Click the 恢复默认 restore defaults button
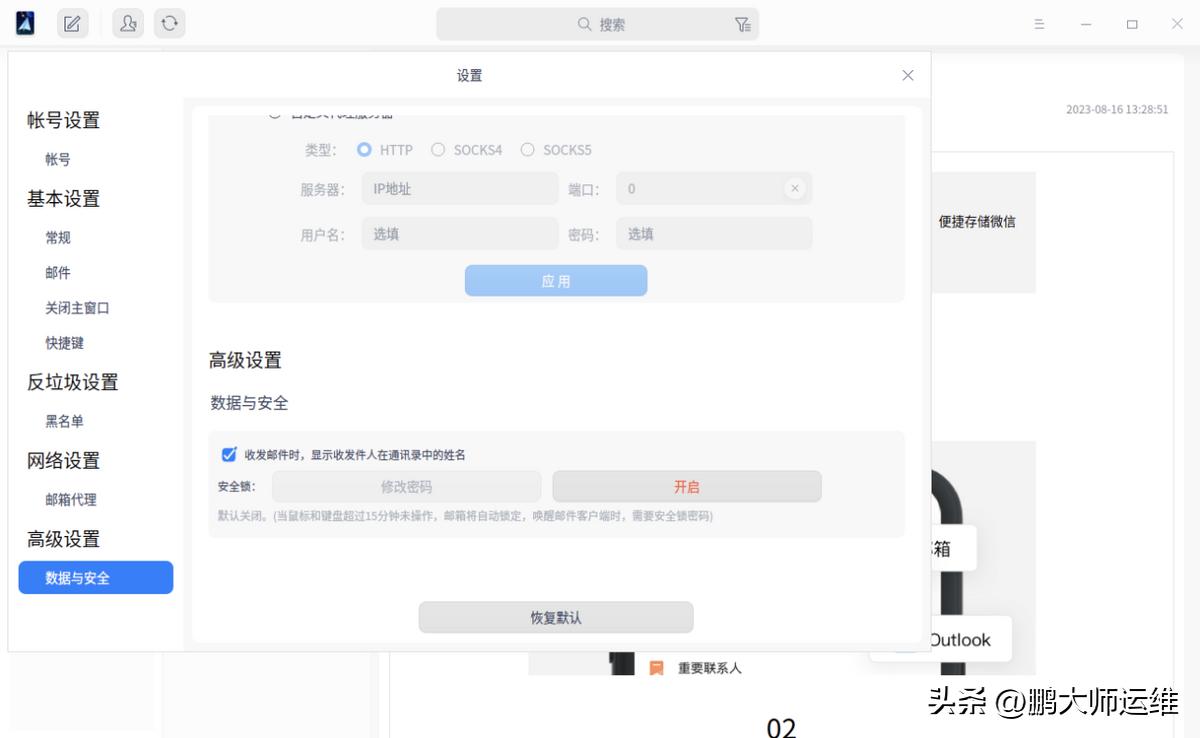 pyautogui.click(x=556, y=616)
